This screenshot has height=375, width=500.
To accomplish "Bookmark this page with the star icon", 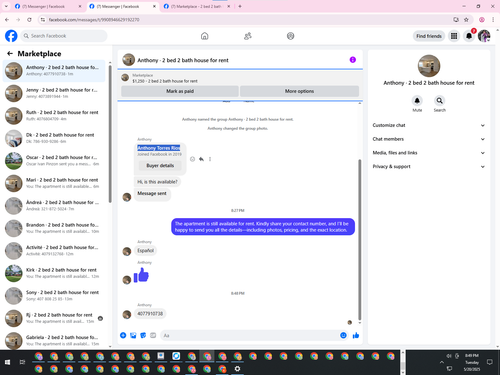I will [x=466, y=20].
